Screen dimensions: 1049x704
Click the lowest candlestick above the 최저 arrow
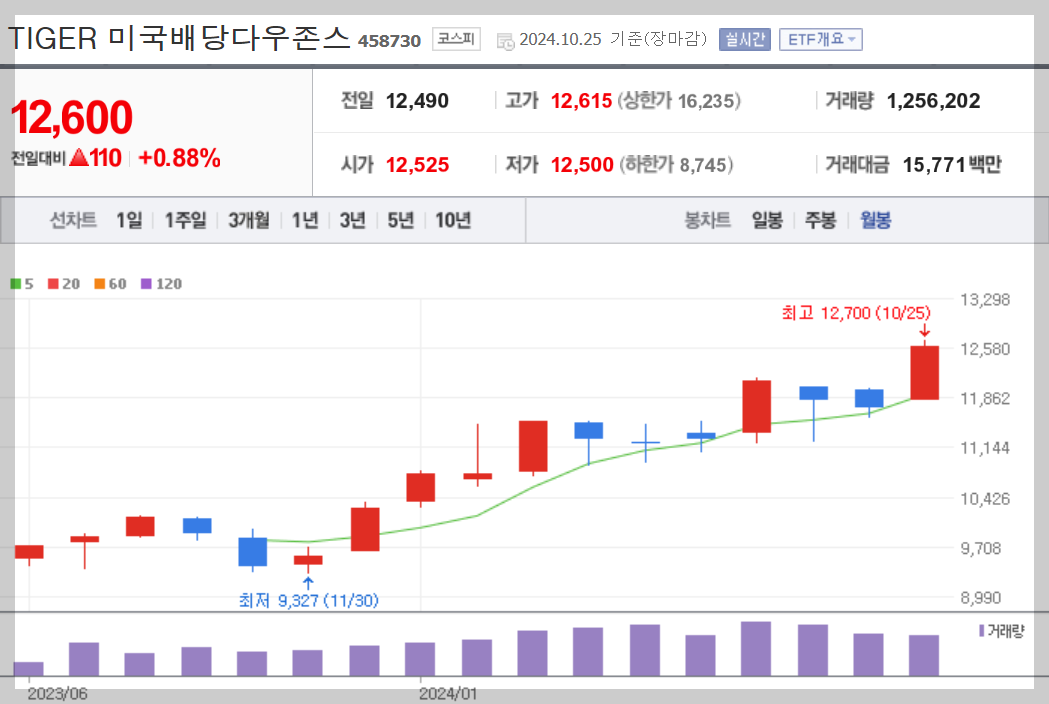[308, 560]
